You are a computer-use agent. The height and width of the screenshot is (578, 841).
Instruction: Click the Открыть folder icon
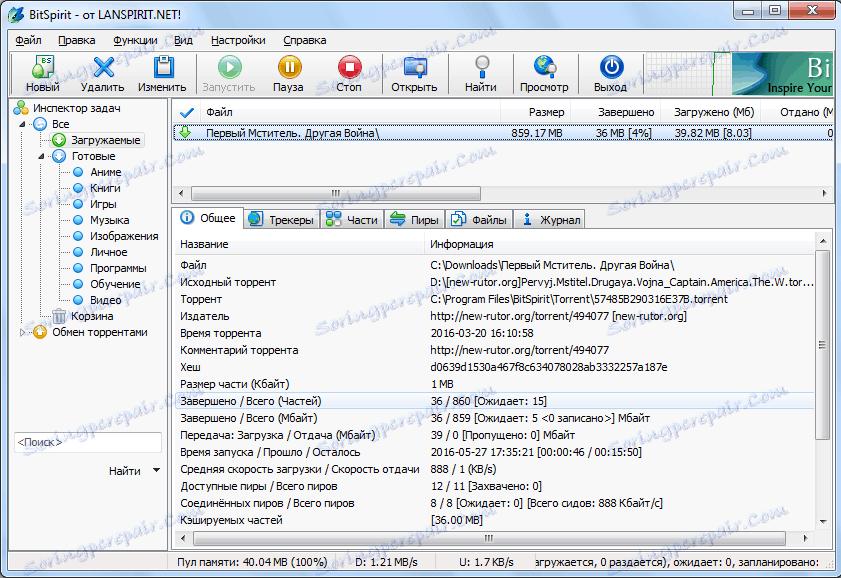pos(415,68)
